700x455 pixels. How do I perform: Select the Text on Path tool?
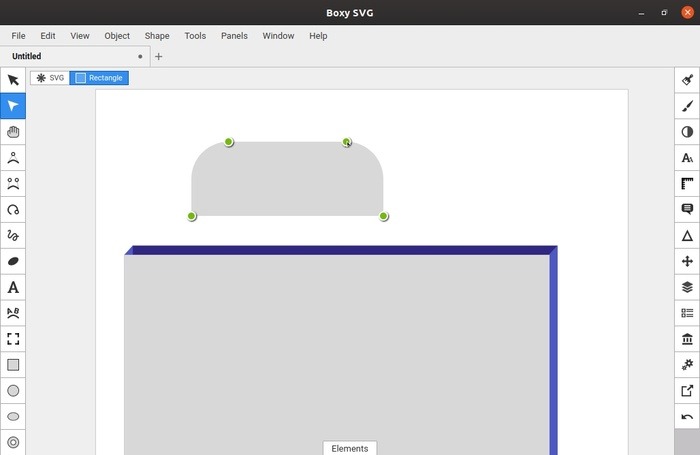[13, 313]
